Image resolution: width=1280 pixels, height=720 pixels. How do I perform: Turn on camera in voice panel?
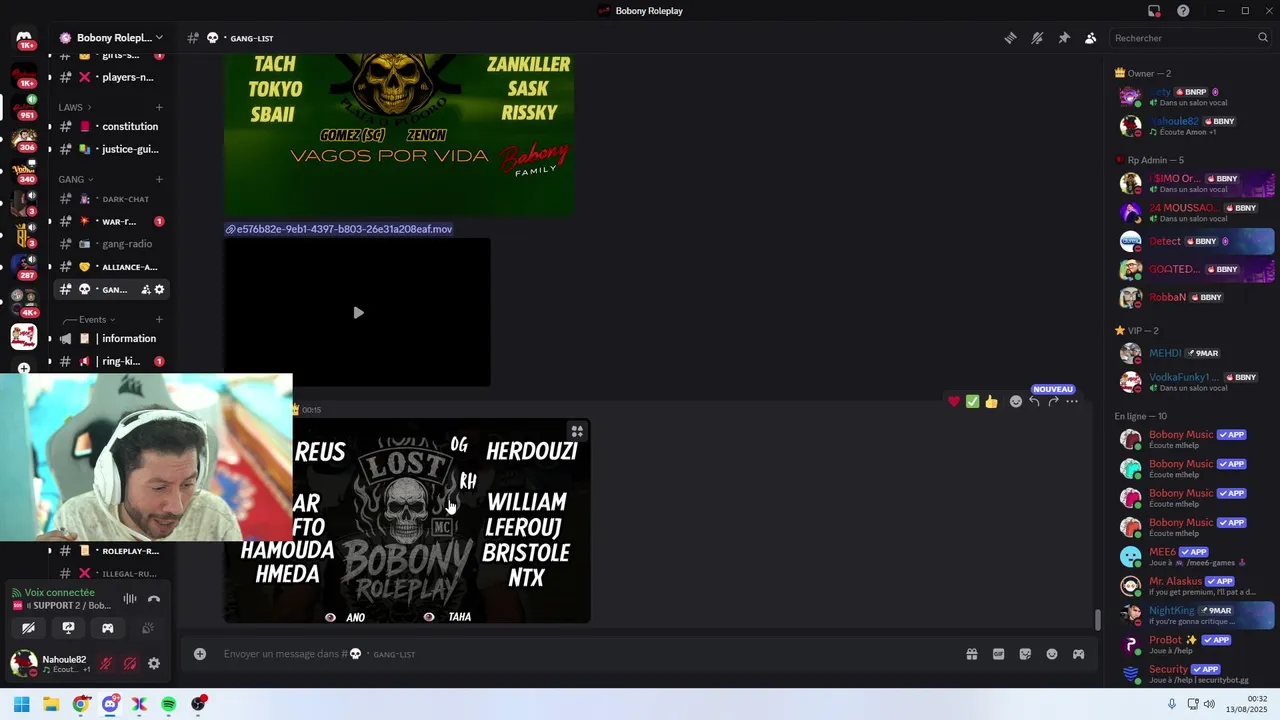click(x=28, y=628)
